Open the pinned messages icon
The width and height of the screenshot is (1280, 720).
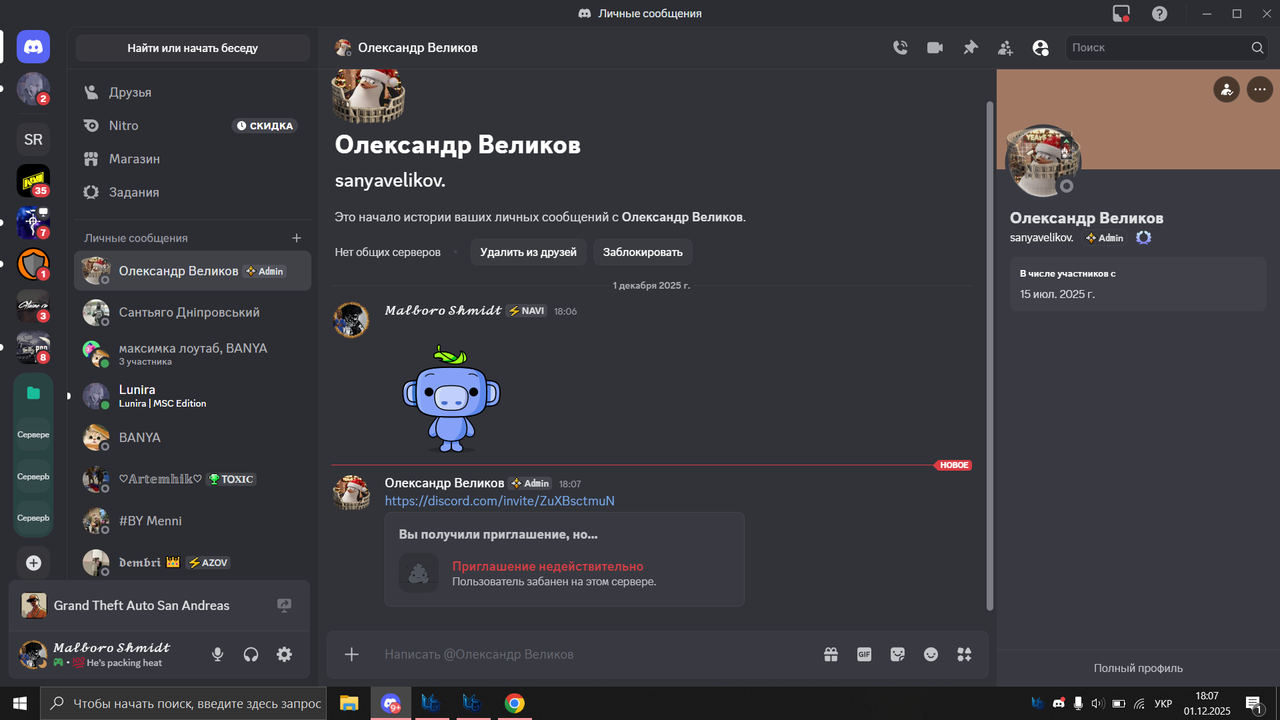point(970,47)
